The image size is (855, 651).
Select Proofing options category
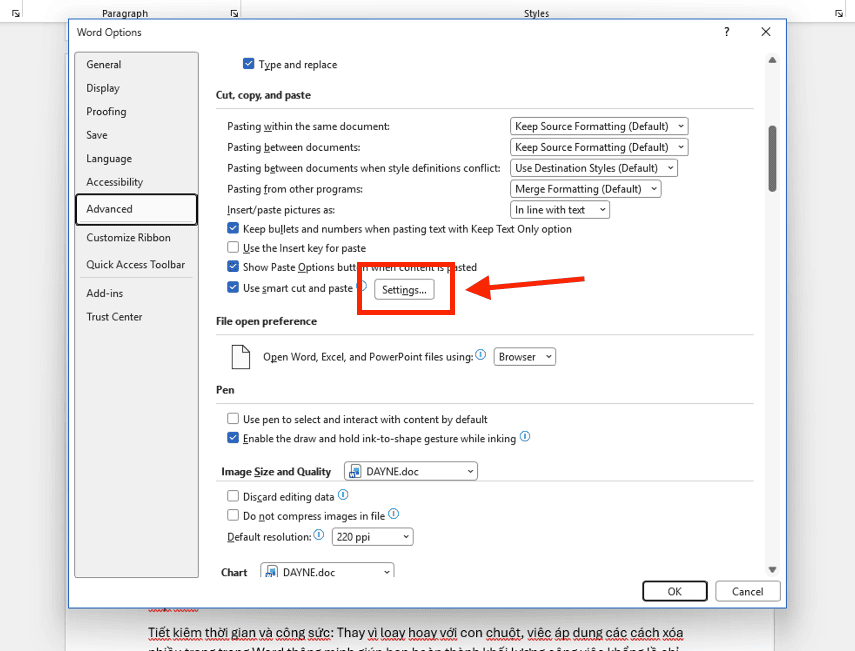click(x=136, y=111)
